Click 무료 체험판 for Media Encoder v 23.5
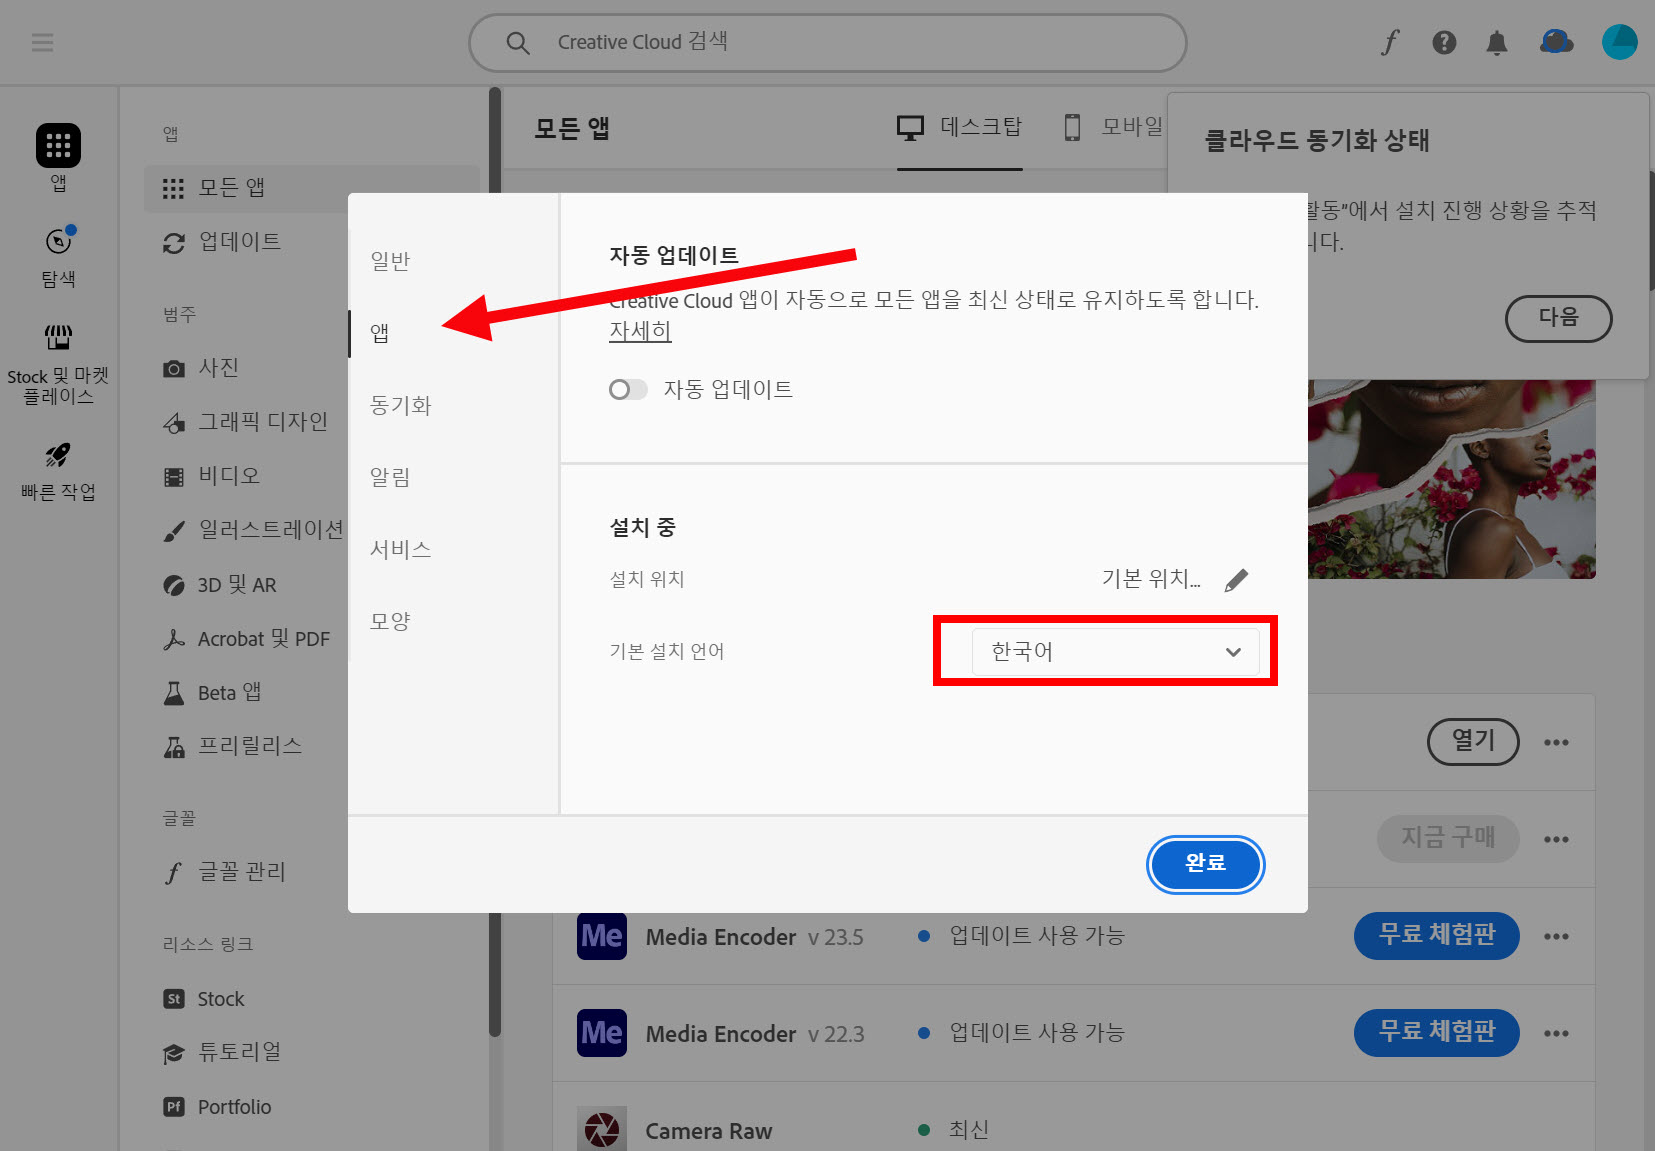The height and width of the screenshot is (1151, 1655). point(1437,935)
